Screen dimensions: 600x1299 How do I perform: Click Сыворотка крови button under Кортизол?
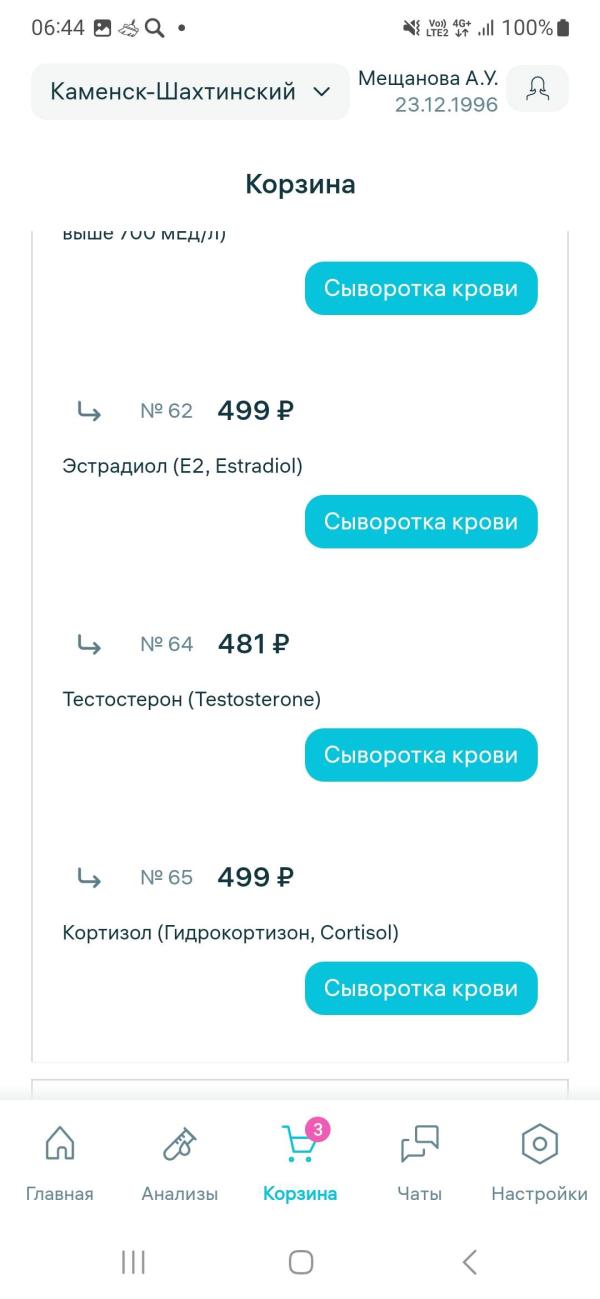pos(421,989)
